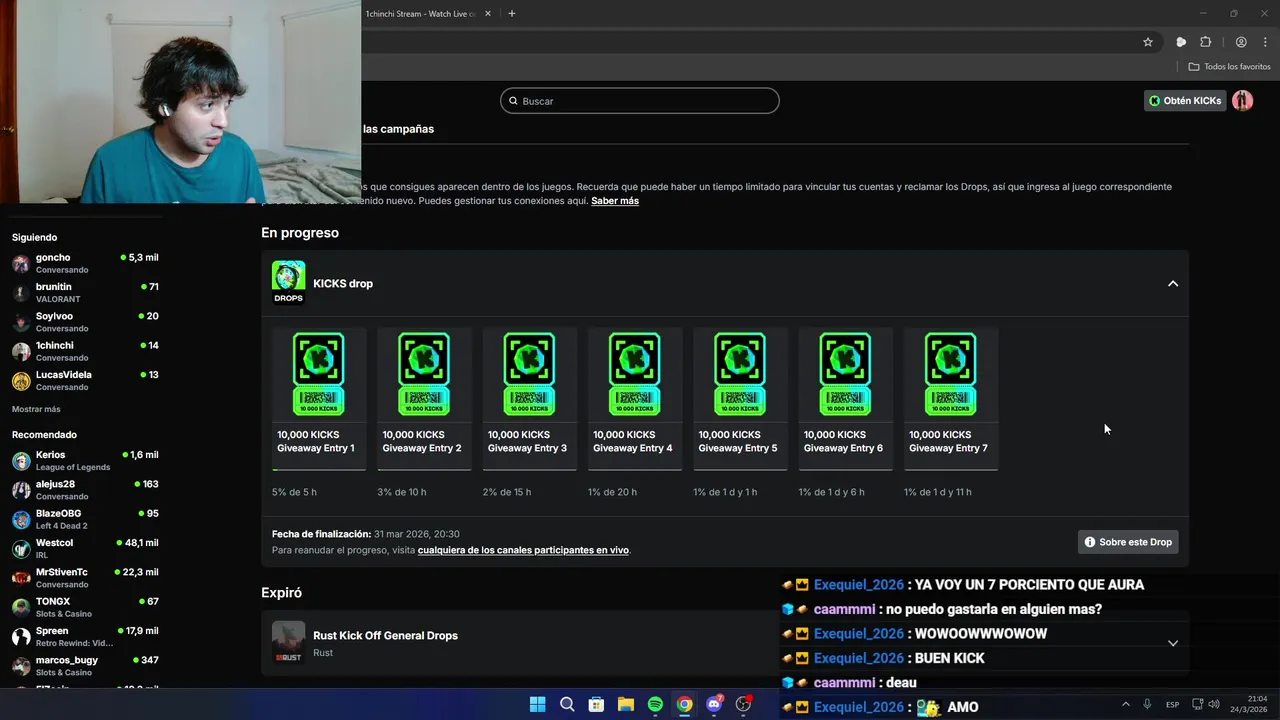The width and height of the screenshot is (1280, 720).
Task: Click TONGX avatar in sidebar
Action: [x=21, y=607]
